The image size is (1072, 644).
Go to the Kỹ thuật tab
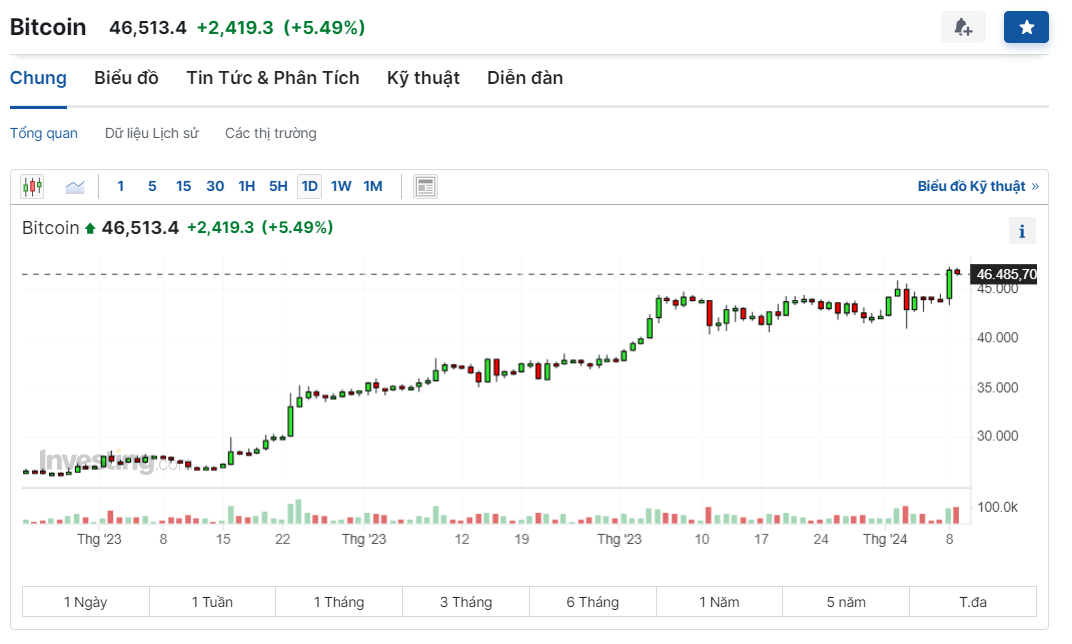423,78
